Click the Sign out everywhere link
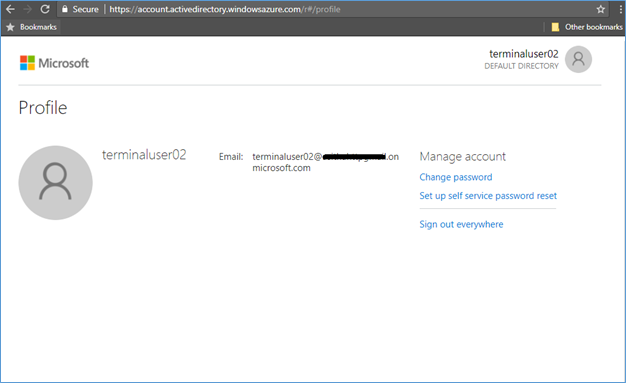 click(461, 224)
